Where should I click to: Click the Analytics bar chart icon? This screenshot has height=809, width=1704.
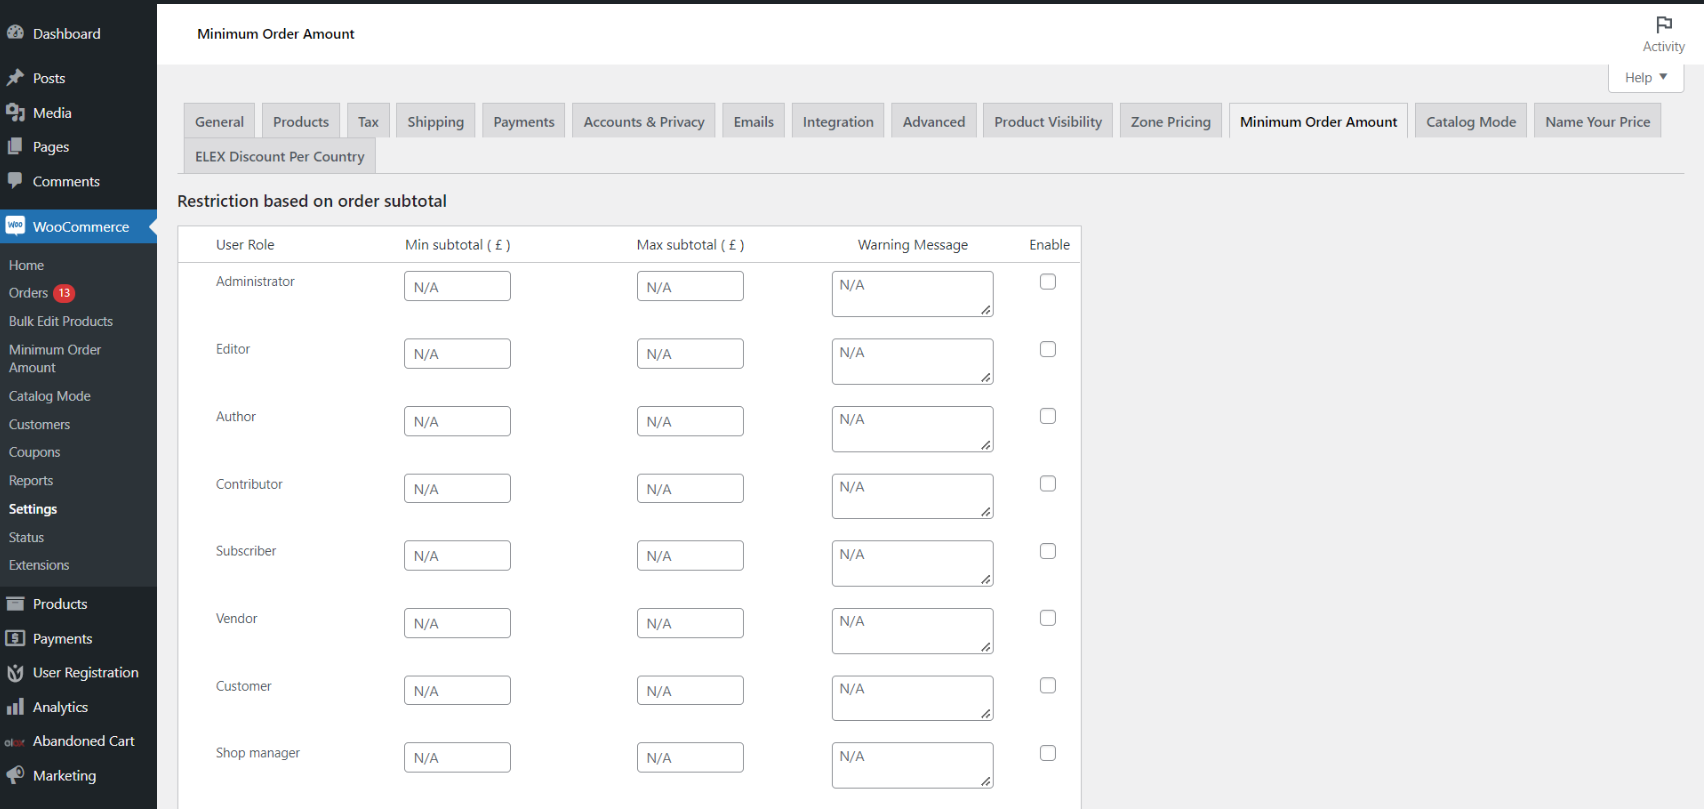click(x=15, y=707)
